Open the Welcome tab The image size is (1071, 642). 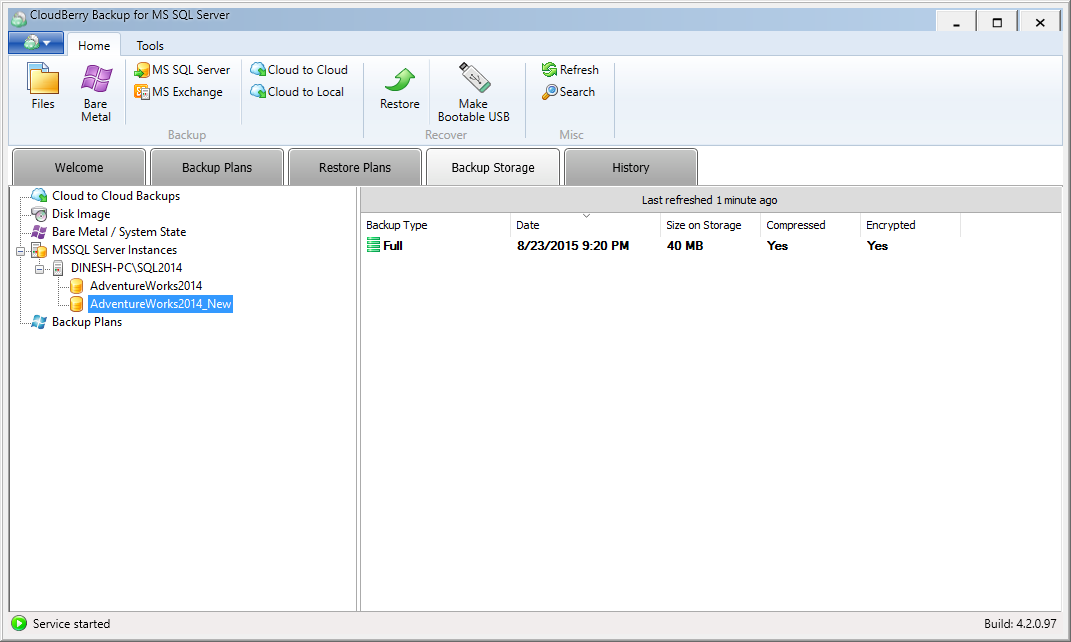point(79,167)
